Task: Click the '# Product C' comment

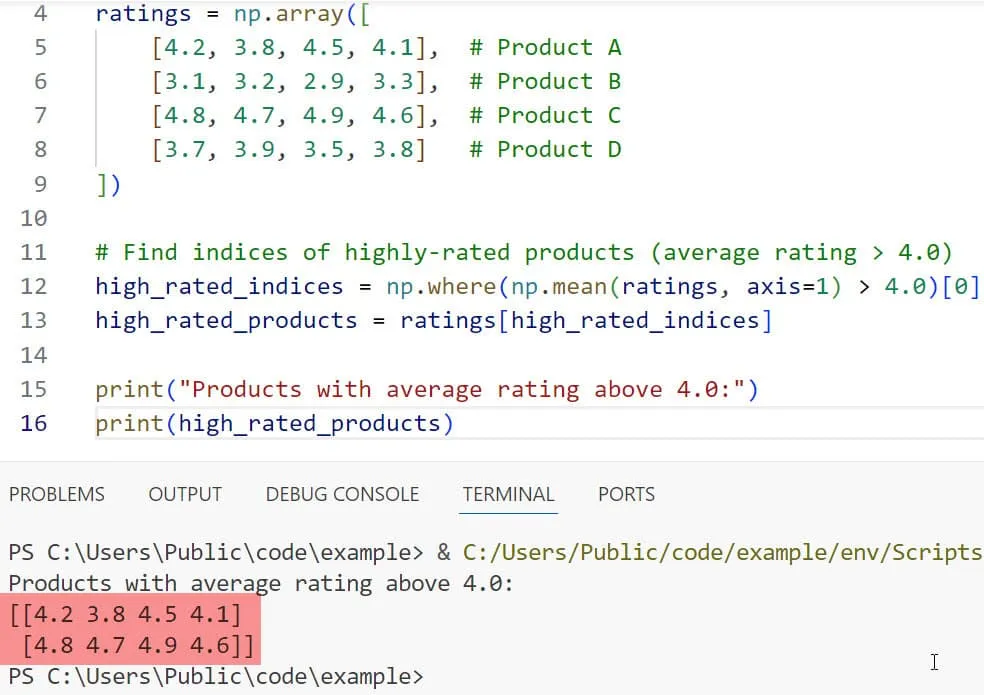Action: click(x=545, y=115)
